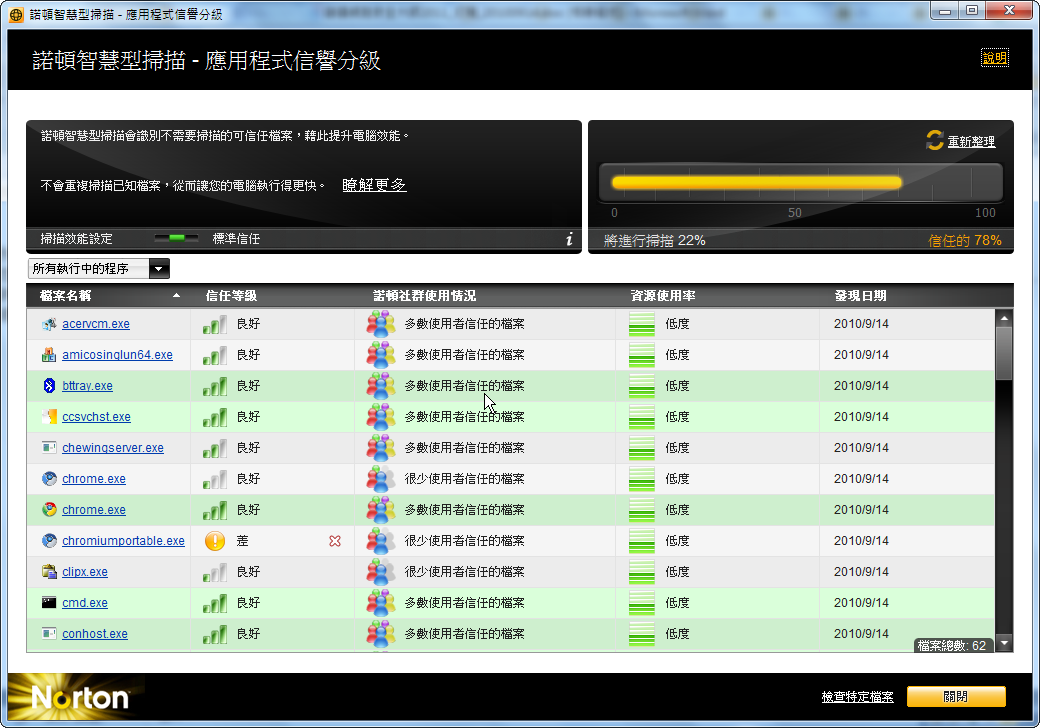Screen dimensions: 1040x728
Task: Click resource usage meter for acervcm.exe
Action: tap(641, 324)
